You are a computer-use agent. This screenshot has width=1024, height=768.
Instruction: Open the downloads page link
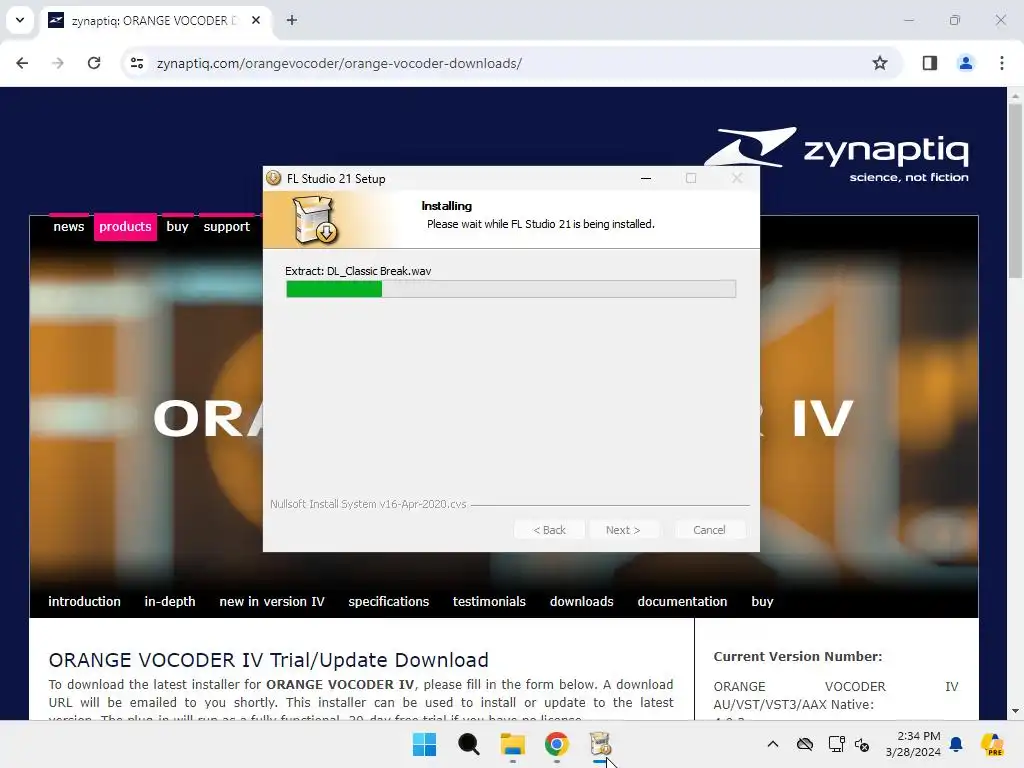tap(581, 601)
